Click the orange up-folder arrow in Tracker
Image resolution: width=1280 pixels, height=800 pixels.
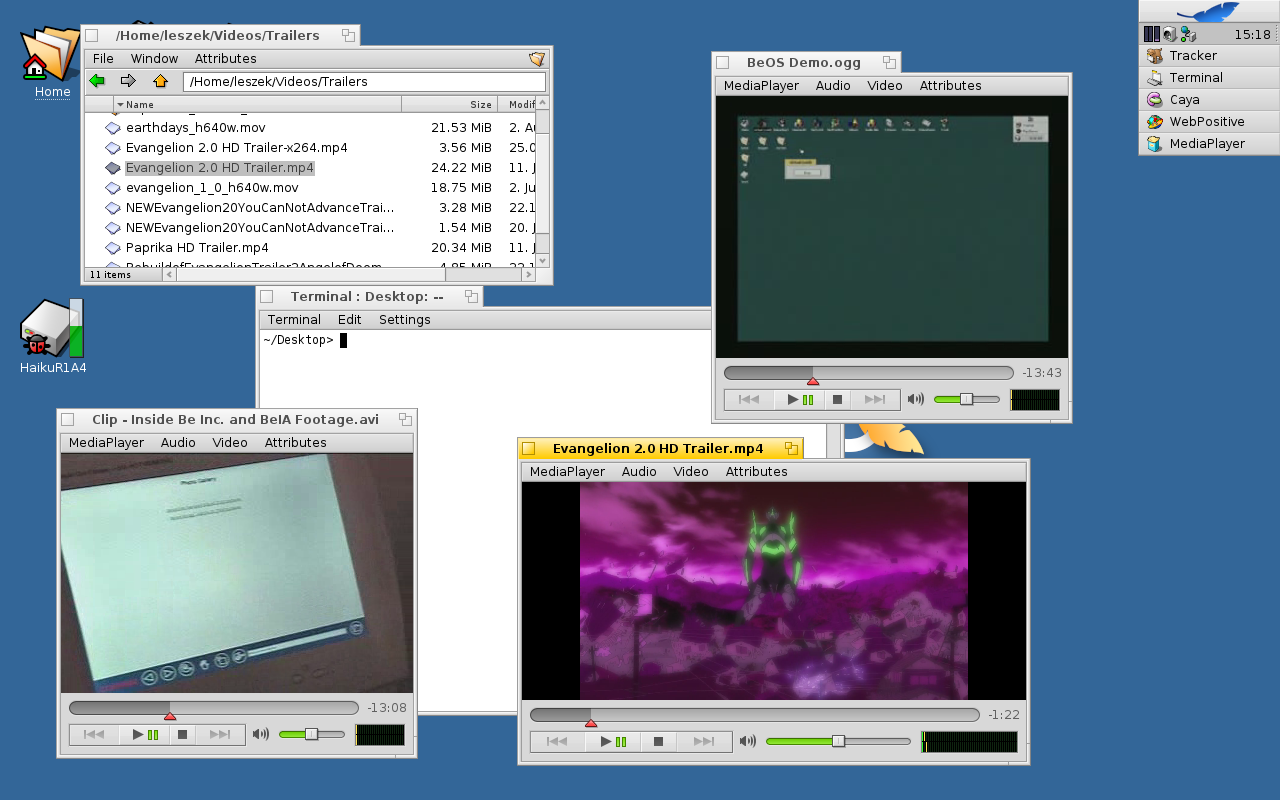pyautogui.click(x=160, y=81)
